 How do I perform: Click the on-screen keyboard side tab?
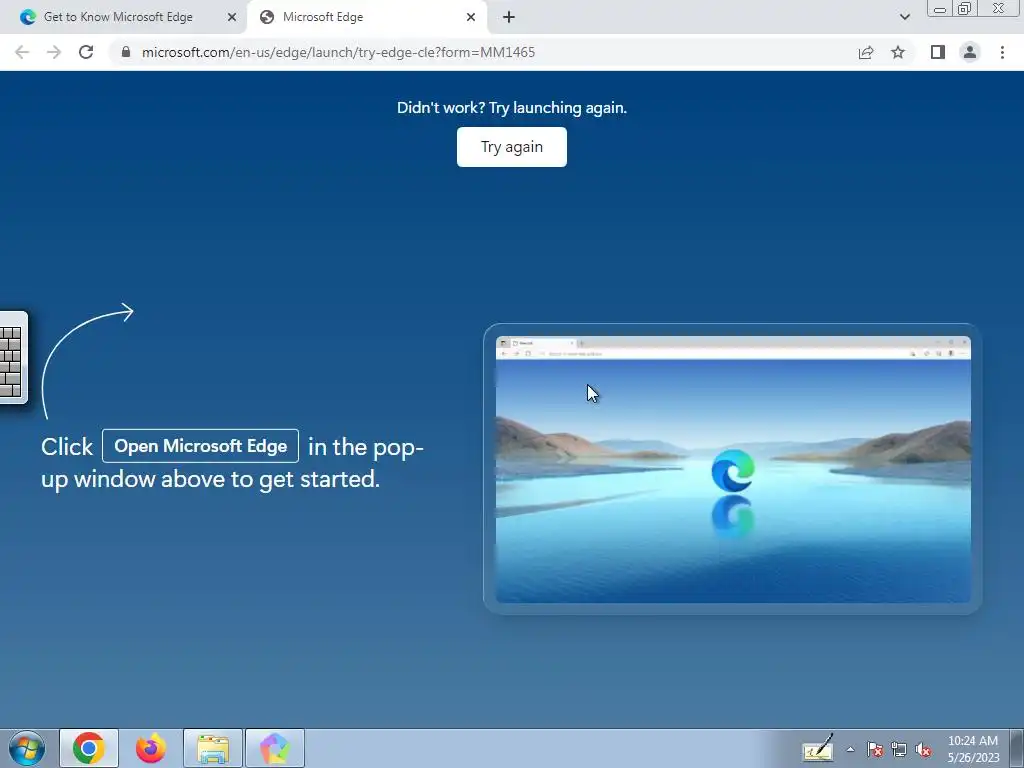(13, 358)
